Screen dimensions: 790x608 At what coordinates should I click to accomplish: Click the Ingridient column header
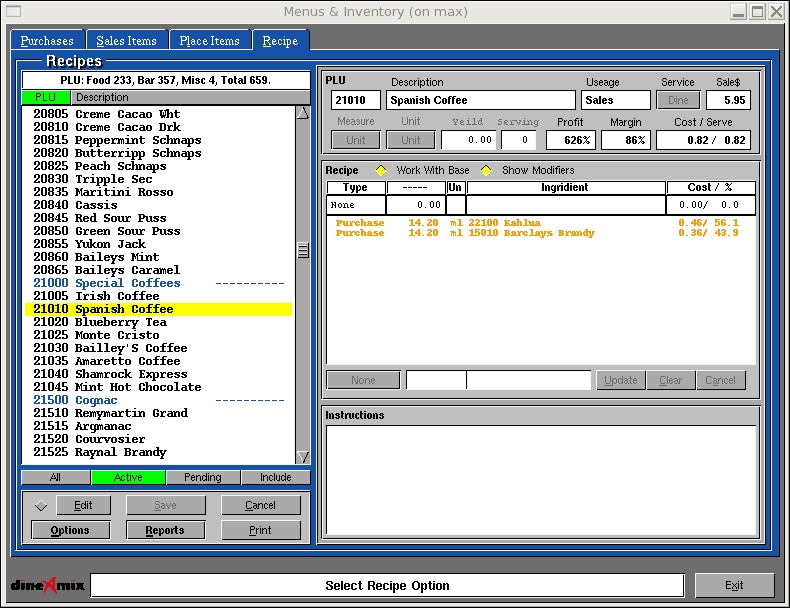tap(565, 187)
